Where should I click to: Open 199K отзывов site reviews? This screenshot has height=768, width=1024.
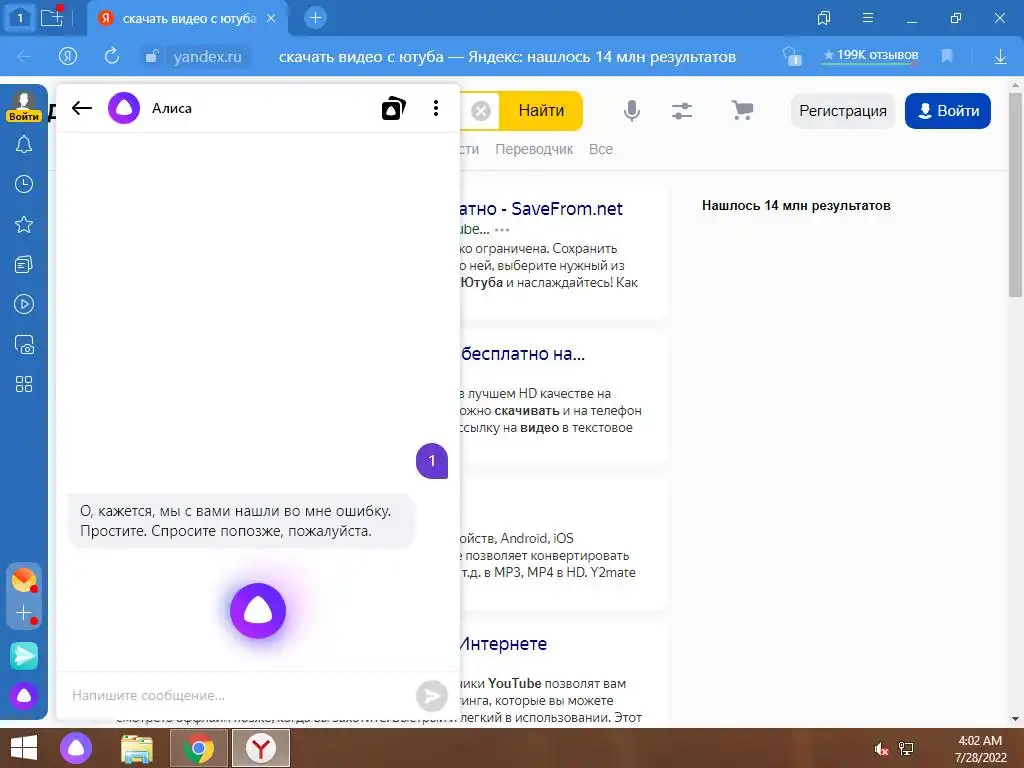871,56
